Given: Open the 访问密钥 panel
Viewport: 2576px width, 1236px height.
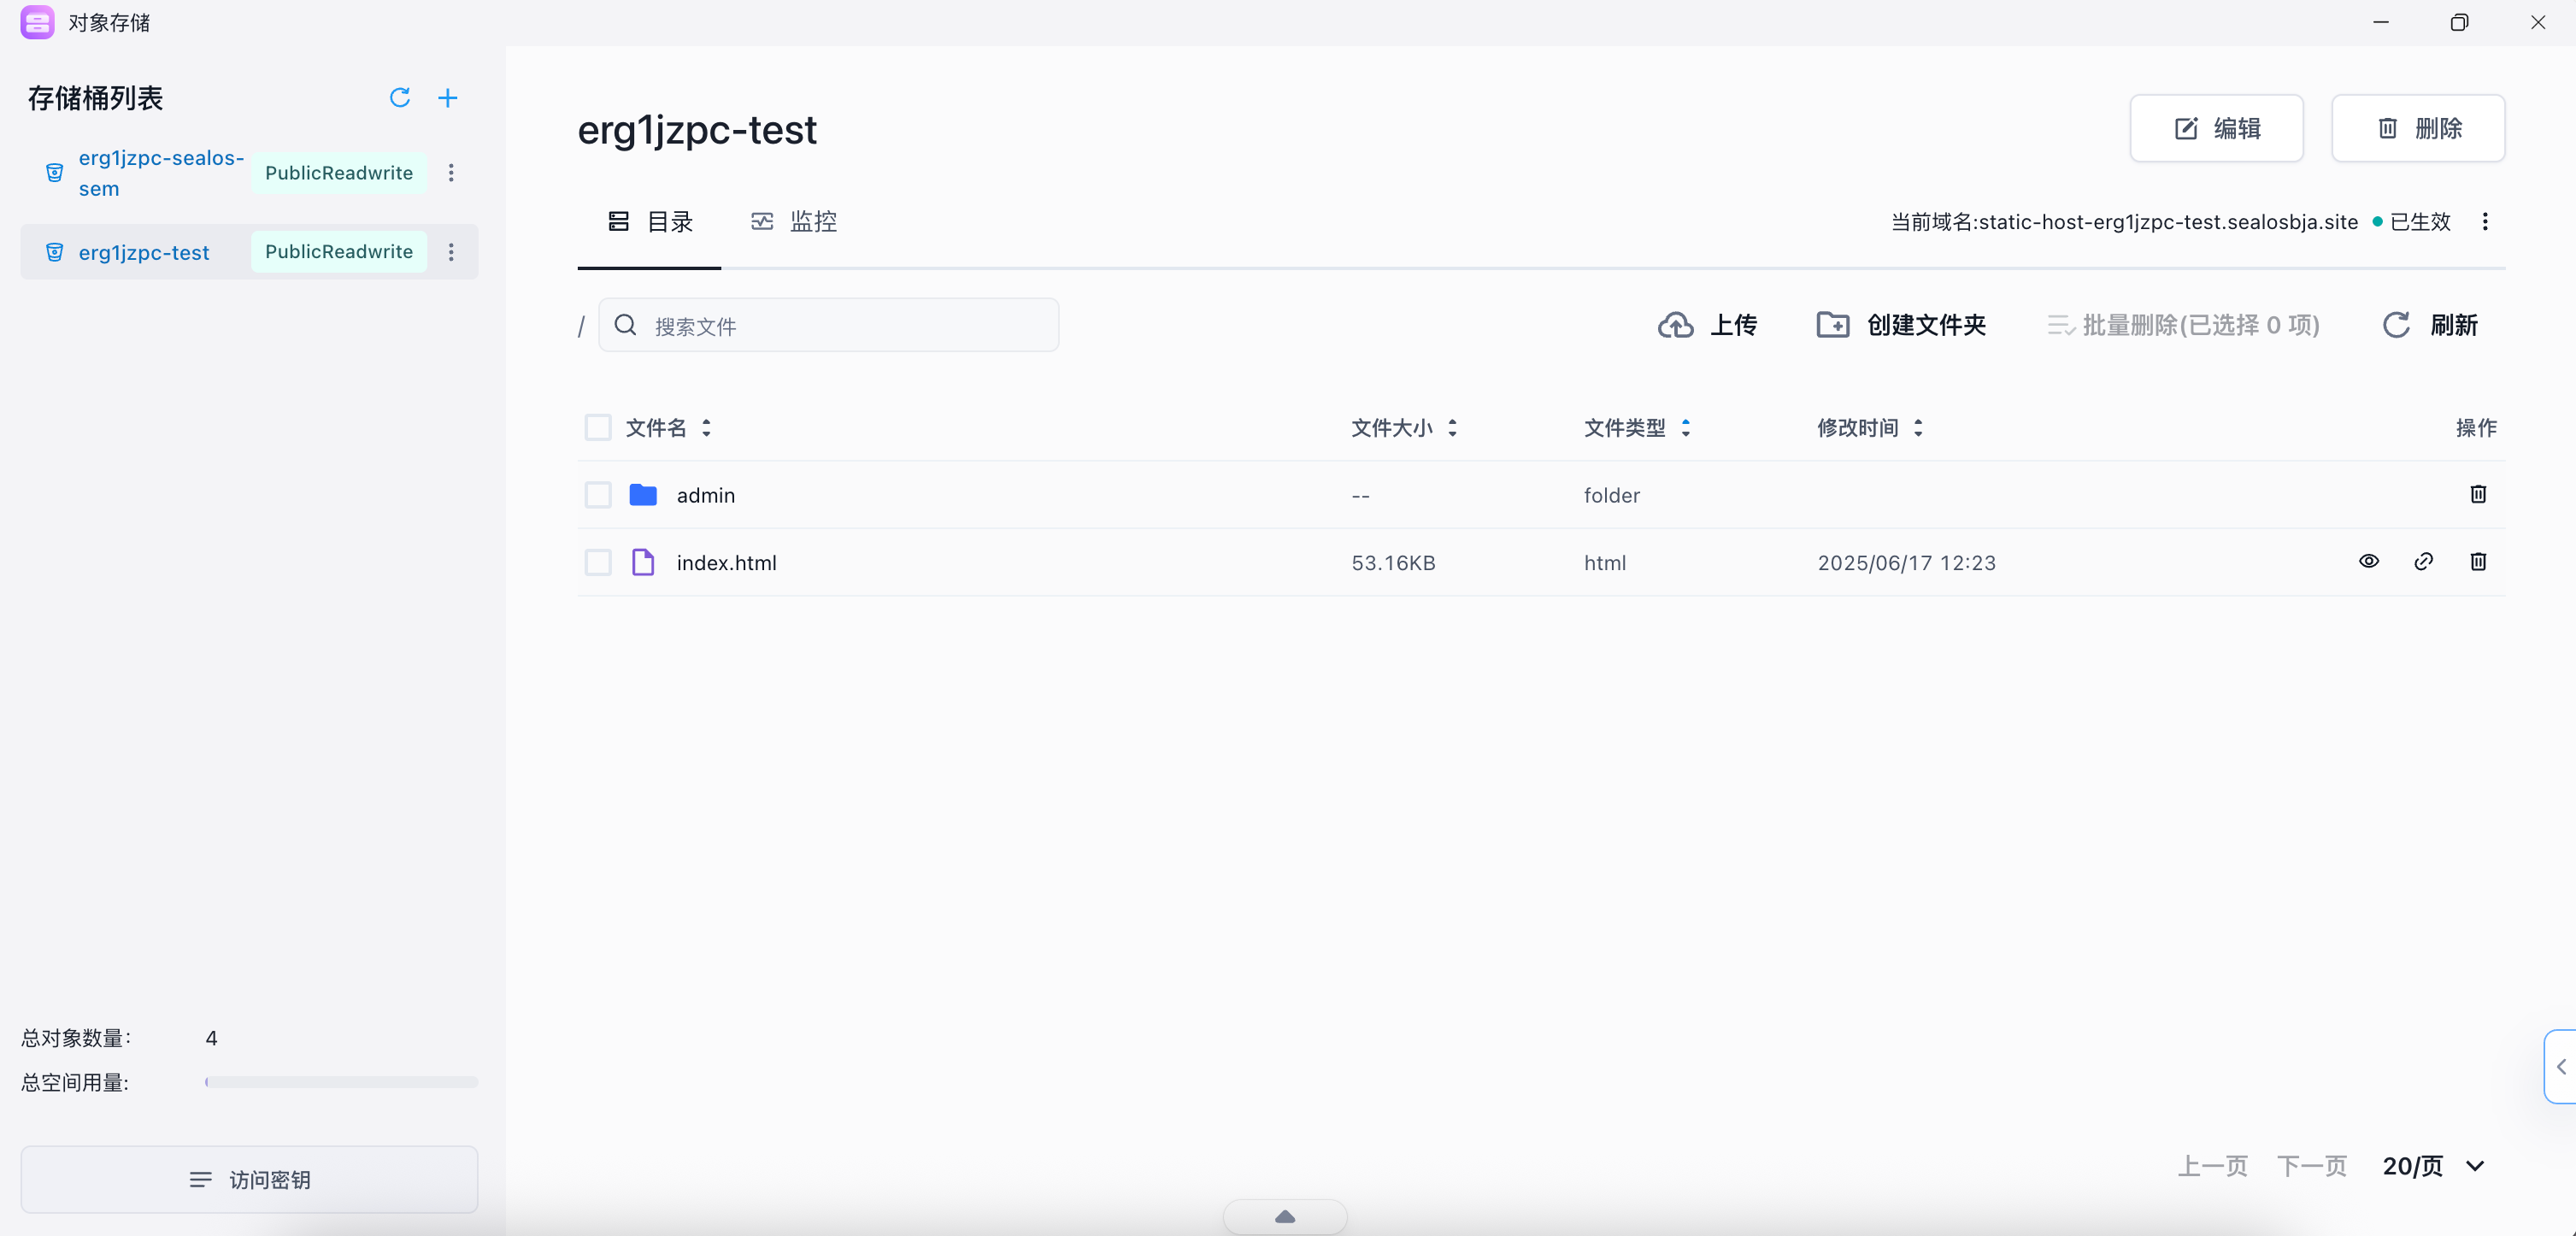Looking at the screenshot, I should pyautogui.click(x=249, y=1180).
